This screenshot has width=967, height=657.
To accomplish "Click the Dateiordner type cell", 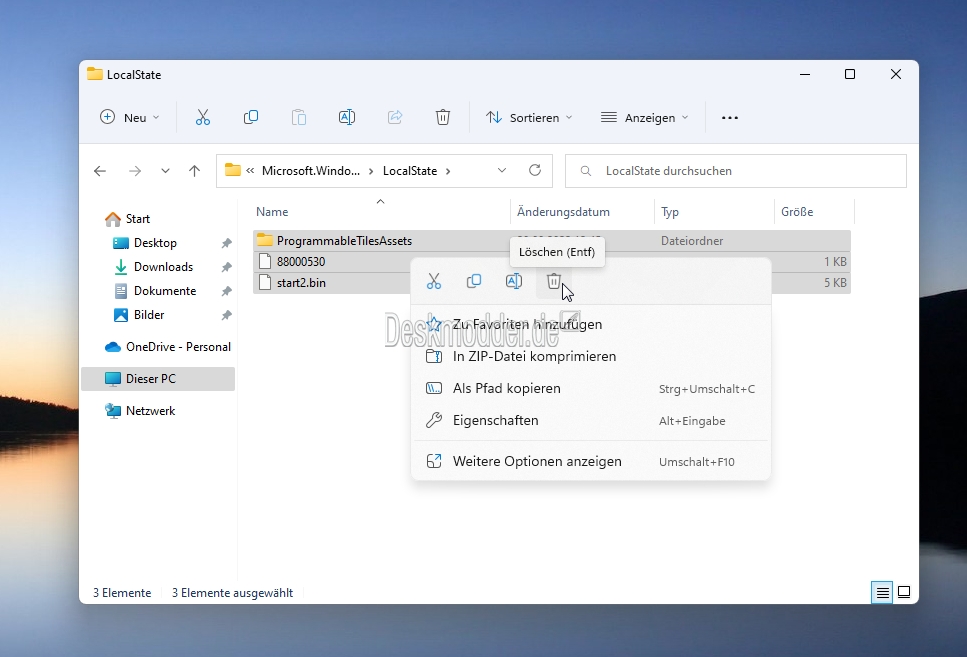I will tap(692, 241).
